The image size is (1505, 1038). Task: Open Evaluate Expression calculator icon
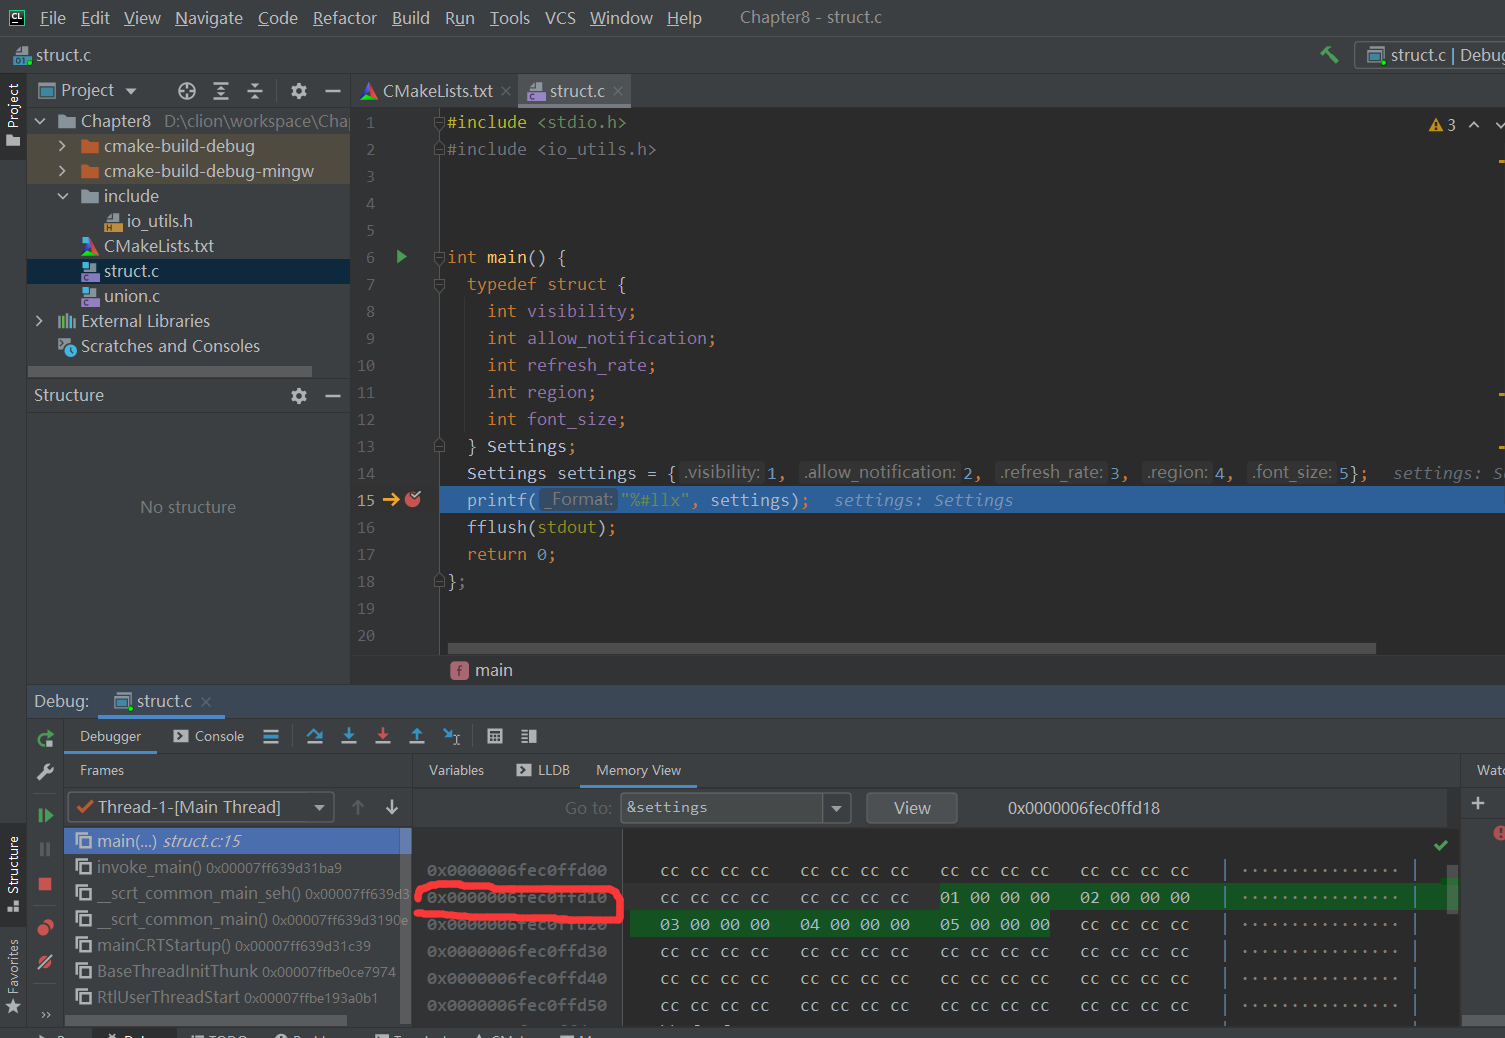(x=494, y=736)
